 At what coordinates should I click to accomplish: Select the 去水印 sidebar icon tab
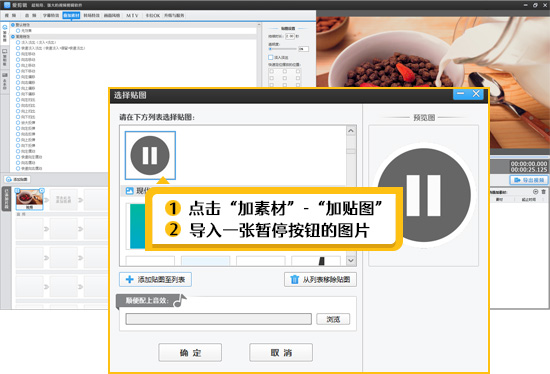pyautogui.click(x=5, y=81)
